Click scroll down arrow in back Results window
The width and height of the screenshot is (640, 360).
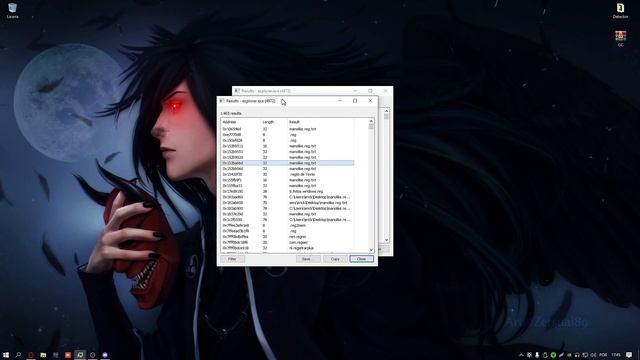pos(386,240)
